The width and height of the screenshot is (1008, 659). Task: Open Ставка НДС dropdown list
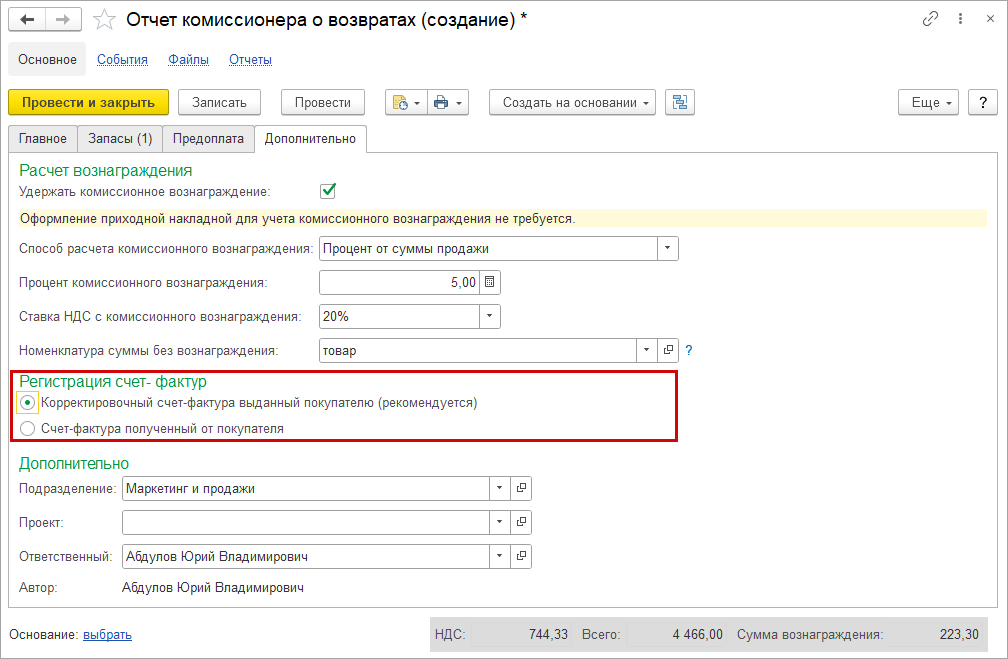pos(489,317)
